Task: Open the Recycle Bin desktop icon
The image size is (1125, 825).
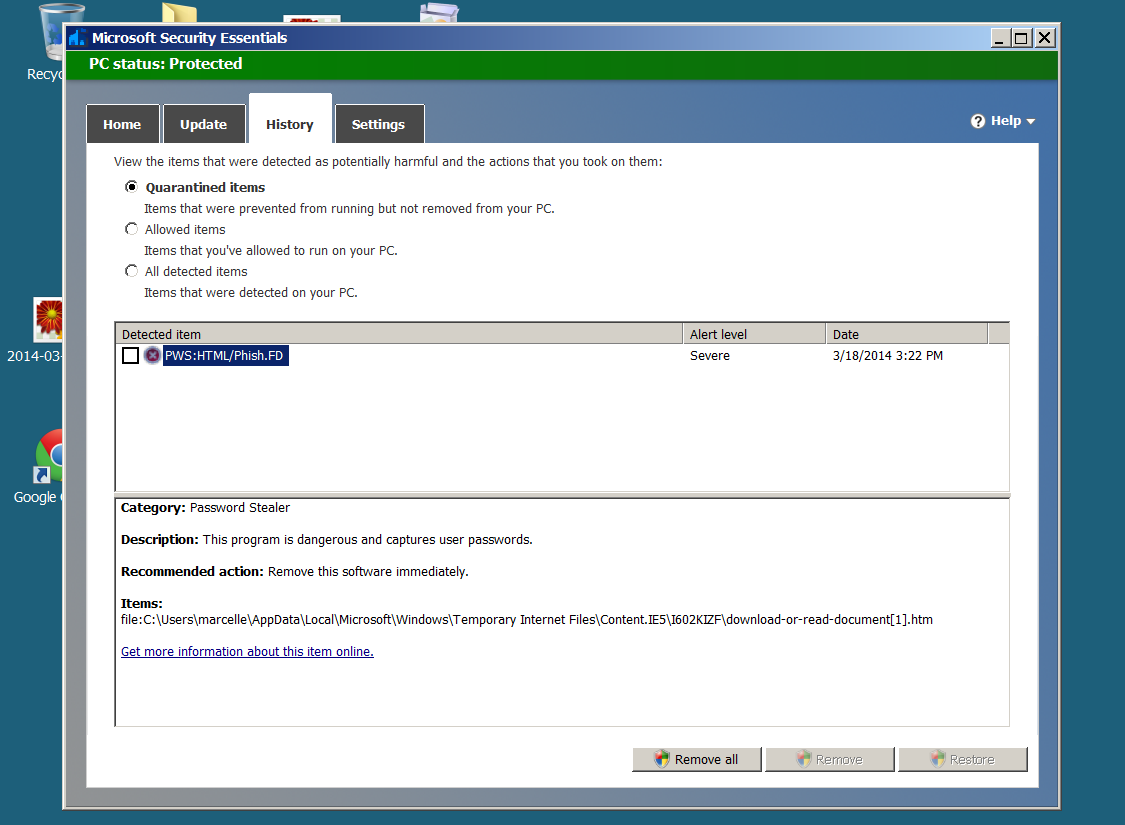Action: point(52,43)
